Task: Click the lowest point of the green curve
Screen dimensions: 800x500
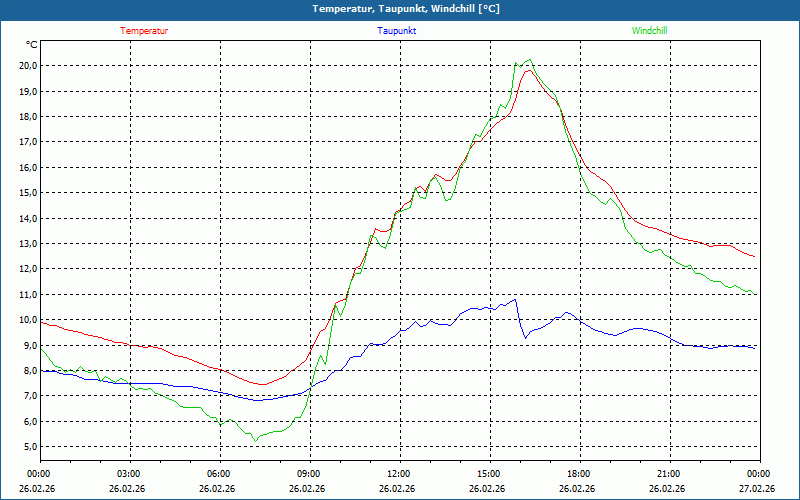Action: 254,440
